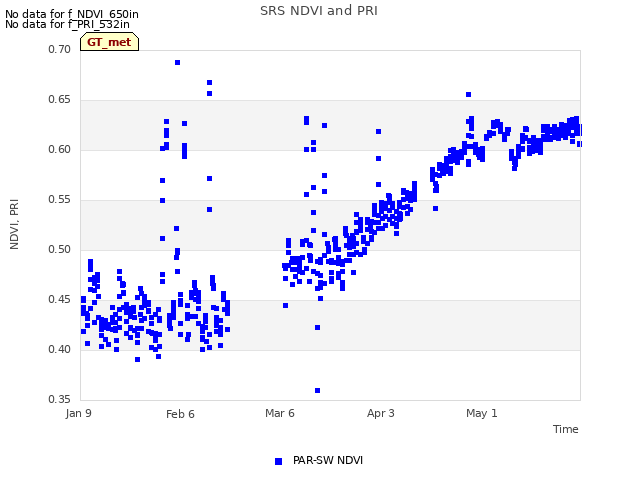Click the GT_met annotation label
The height and width of the screenshot is (480, 640).
point(109,42)
